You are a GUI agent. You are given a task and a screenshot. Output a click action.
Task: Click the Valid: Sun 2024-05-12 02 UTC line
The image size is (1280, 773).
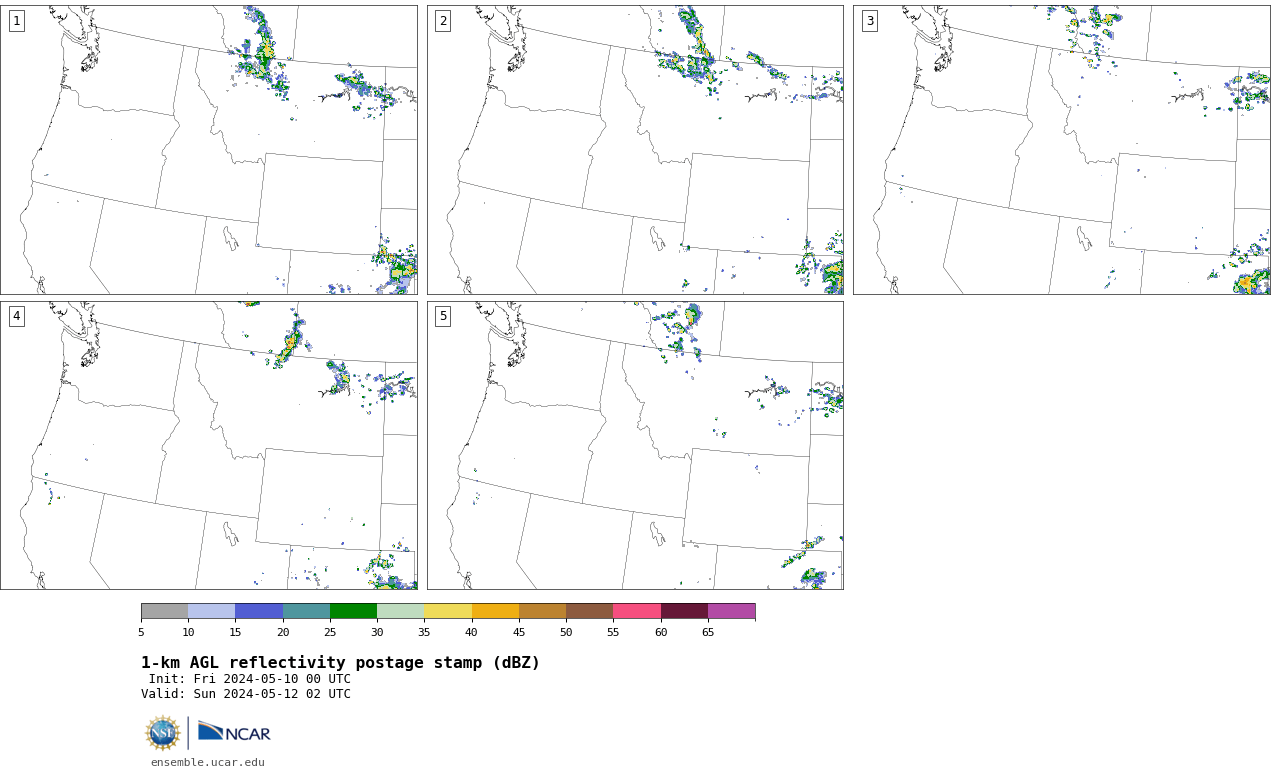click(246, 694)
